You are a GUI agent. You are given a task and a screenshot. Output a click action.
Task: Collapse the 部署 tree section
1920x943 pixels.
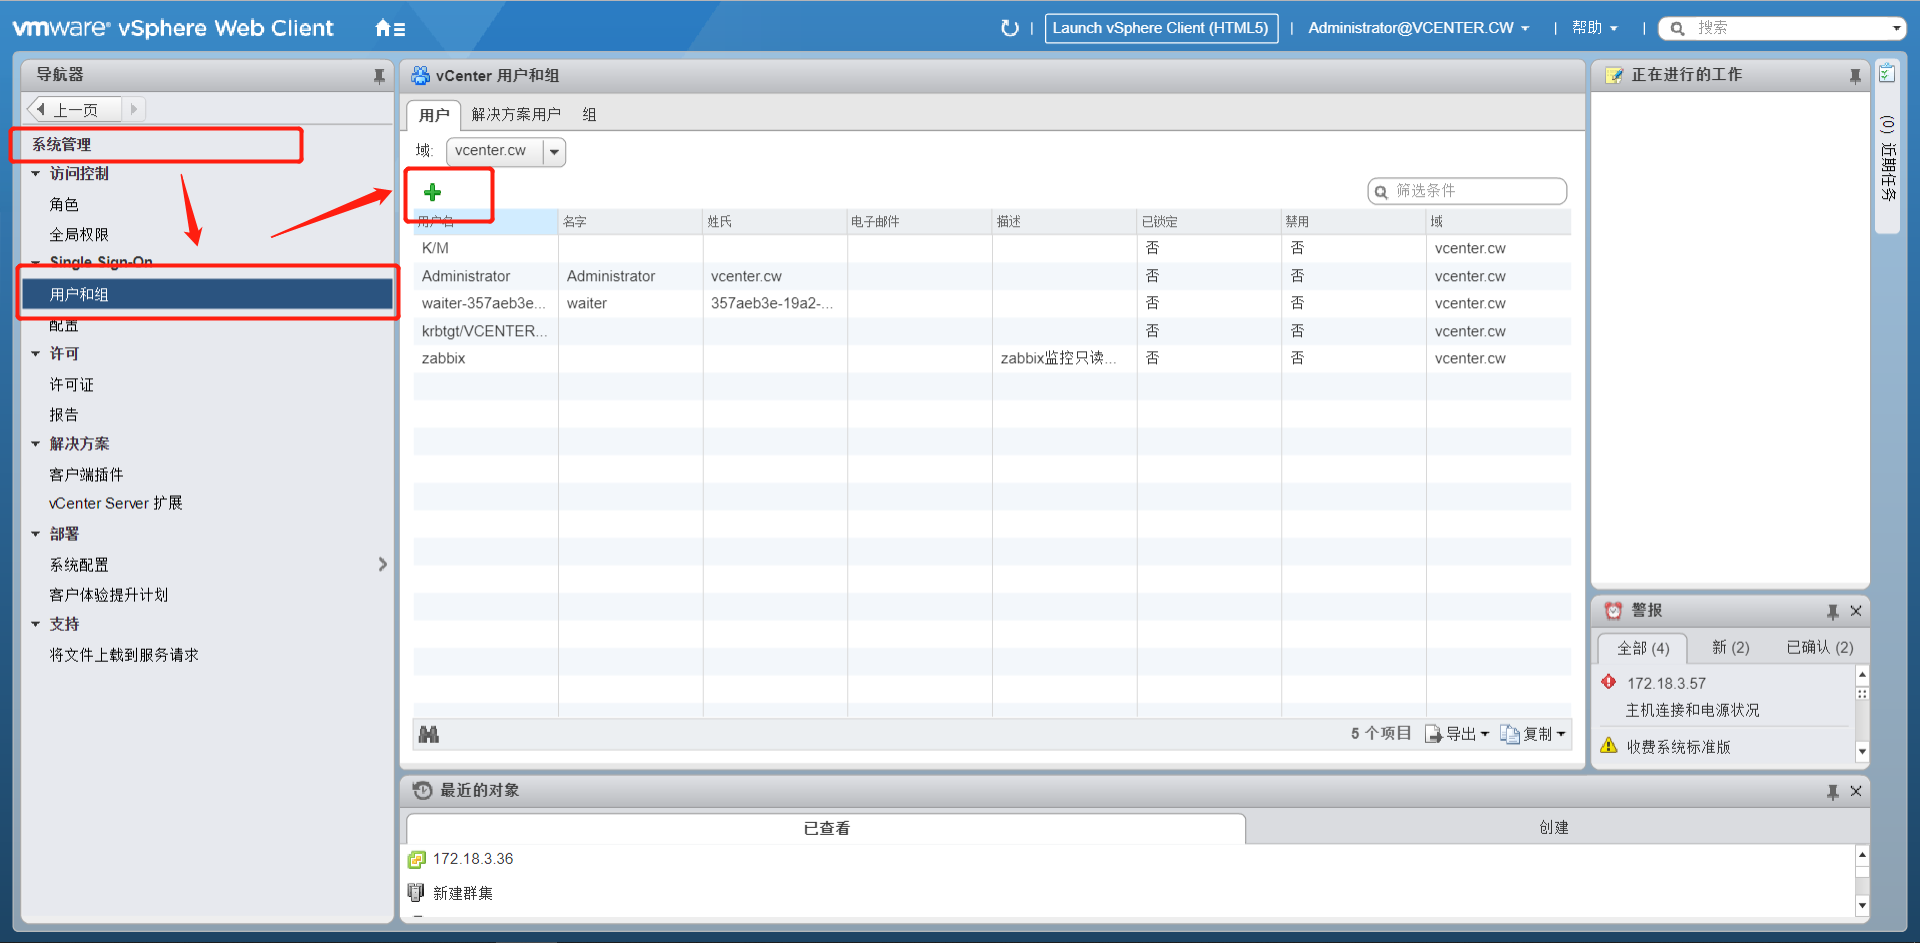pos(36,534)
